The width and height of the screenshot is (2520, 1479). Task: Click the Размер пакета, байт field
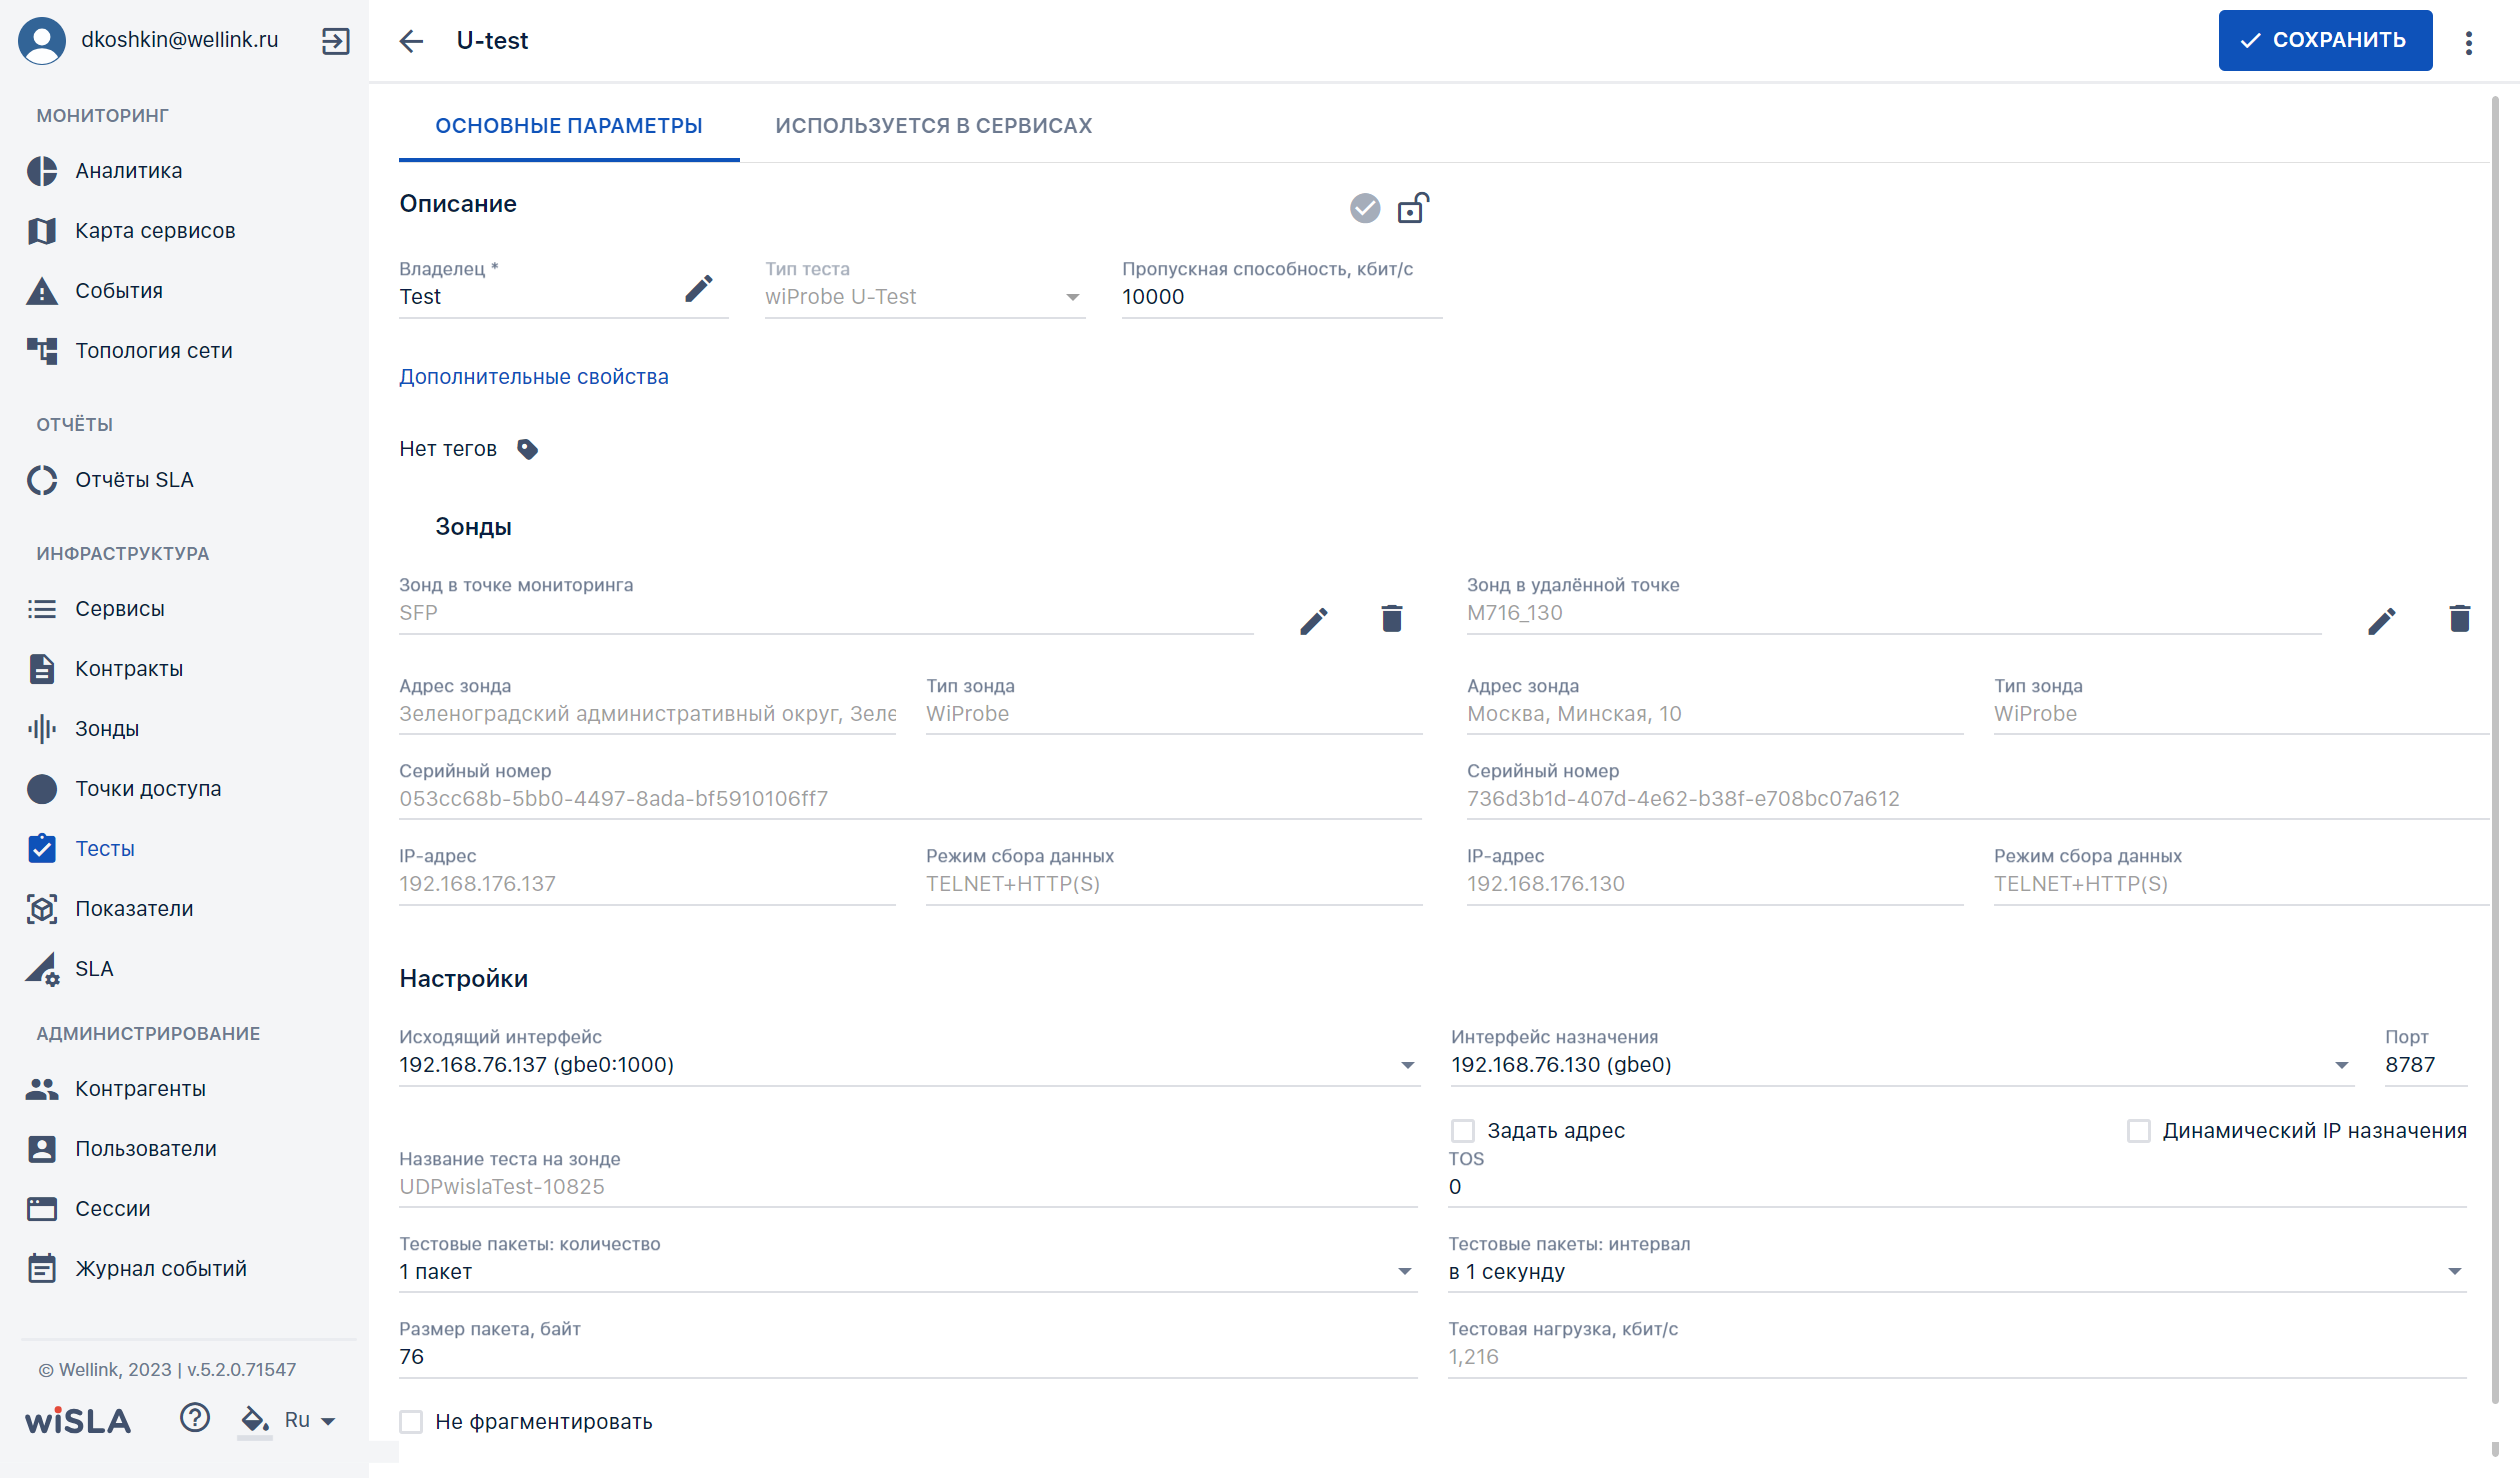pyautogui.click(x=908, y=1357)
